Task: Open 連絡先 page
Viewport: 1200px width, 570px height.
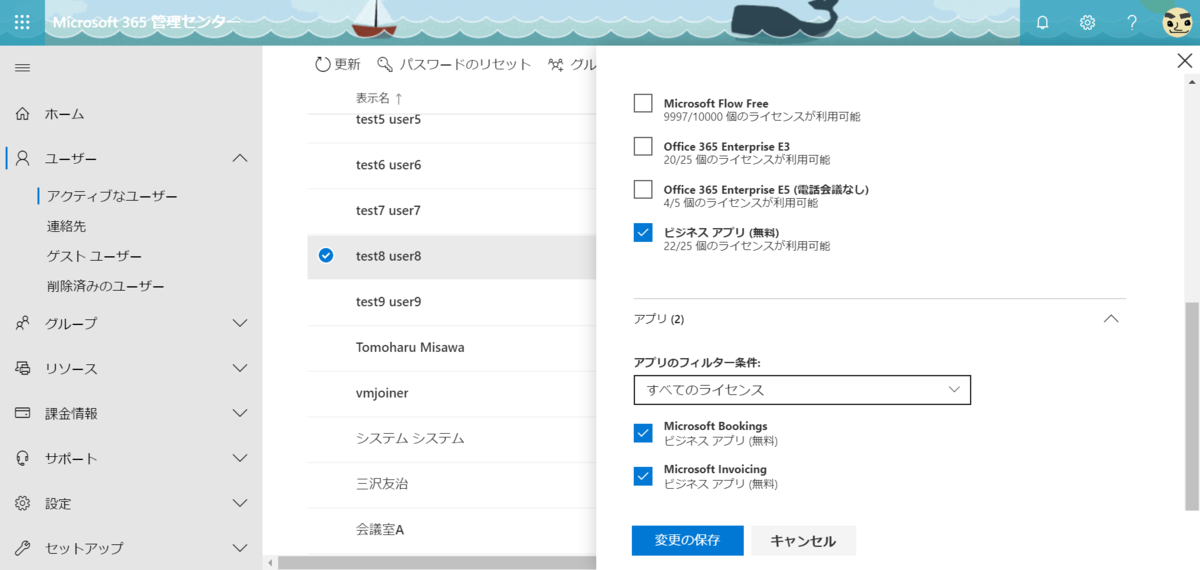Action: (x=66, y=226)
